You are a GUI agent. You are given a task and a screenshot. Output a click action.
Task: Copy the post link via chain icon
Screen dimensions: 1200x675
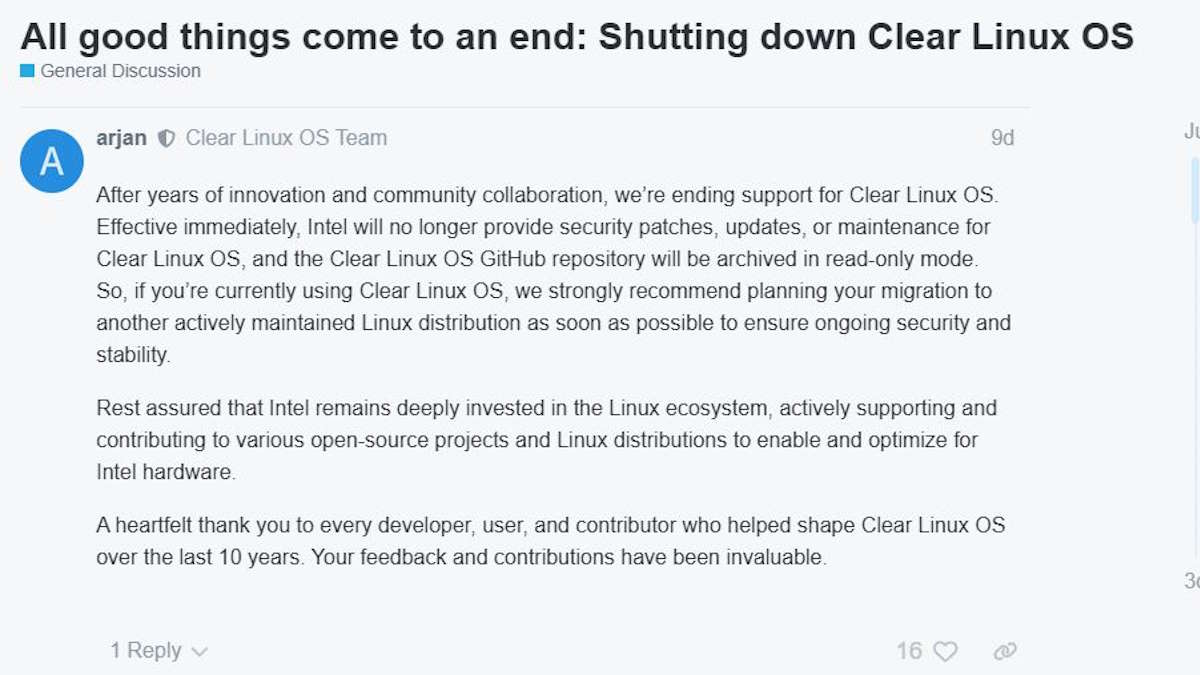click(x=1004, y=651)
